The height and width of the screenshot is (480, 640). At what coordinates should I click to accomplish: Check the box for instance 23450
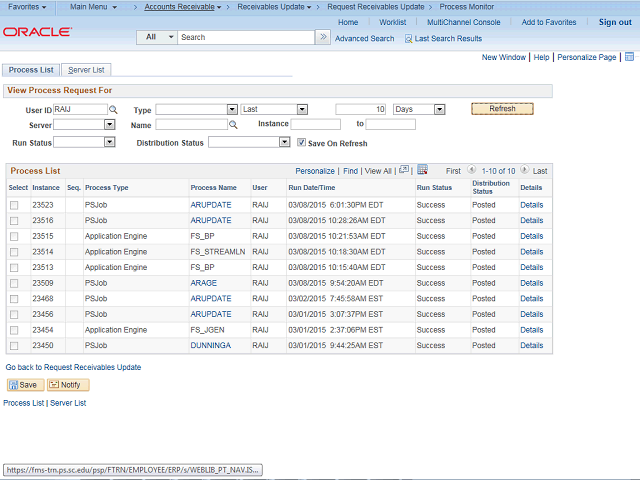(x=14, y=345)
